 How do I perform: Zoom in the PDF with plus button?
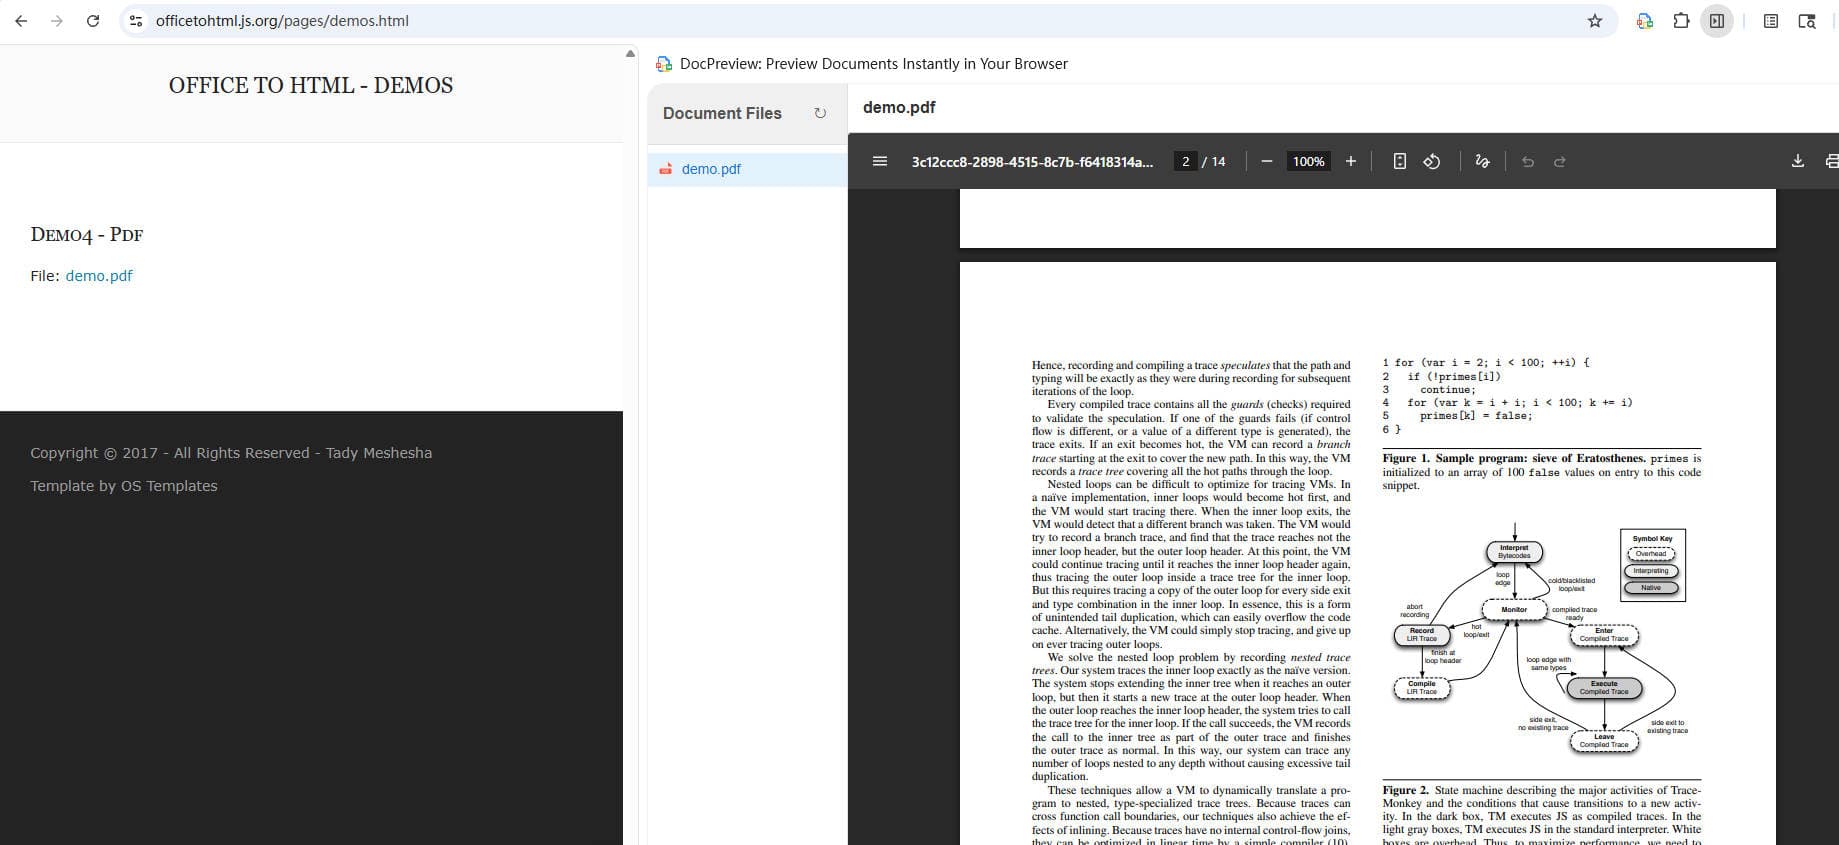(x=1351, y=161)
